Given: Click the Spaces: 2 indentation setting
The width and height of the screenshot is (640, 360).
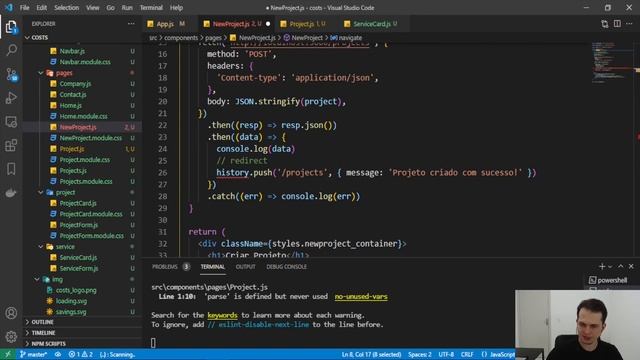Looking at the screenshot, I should pos(420,354).
